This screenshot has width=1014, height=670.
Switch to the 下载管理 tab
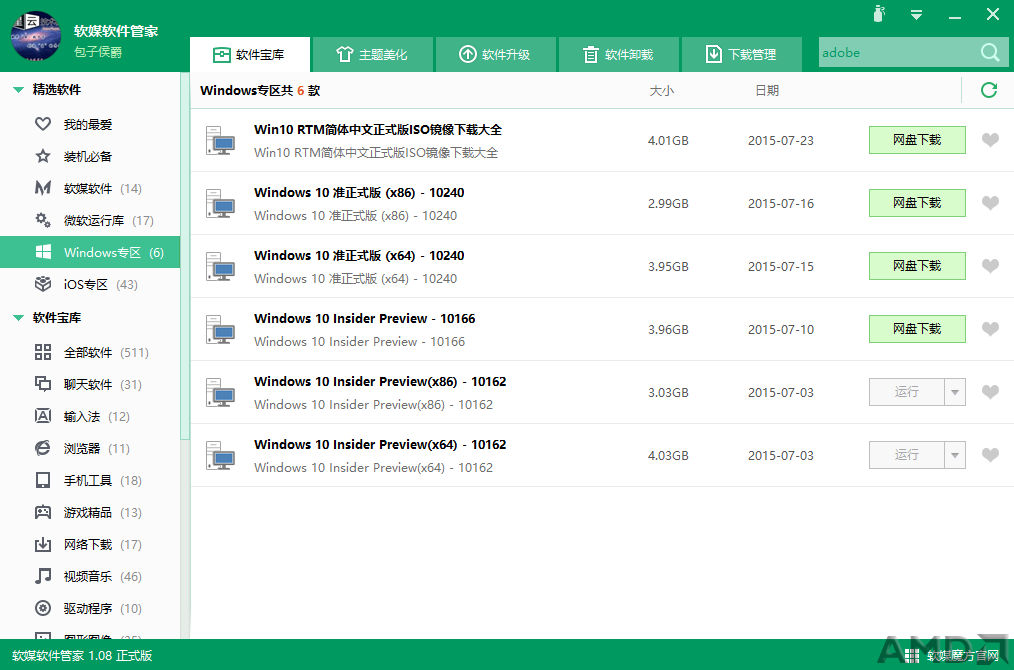pyautogui.click(x=742, y=54)
